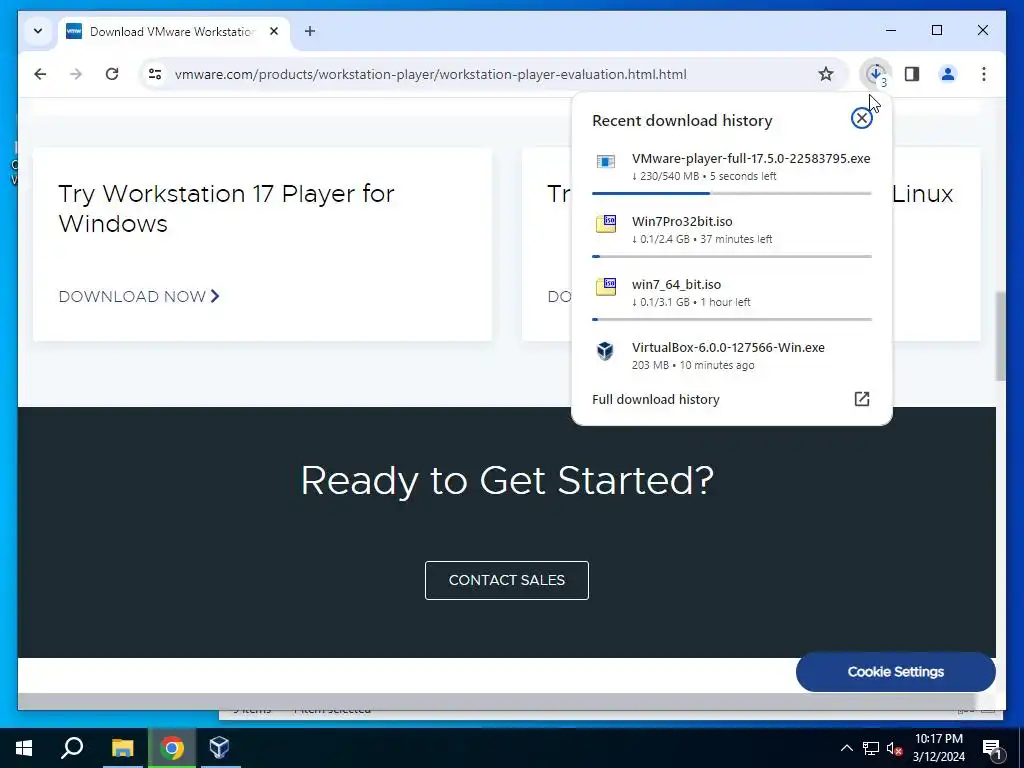1024x768 pixels.
Task: Select win7_64_bit.iso download entry text
Action: (x=676, y=285)
